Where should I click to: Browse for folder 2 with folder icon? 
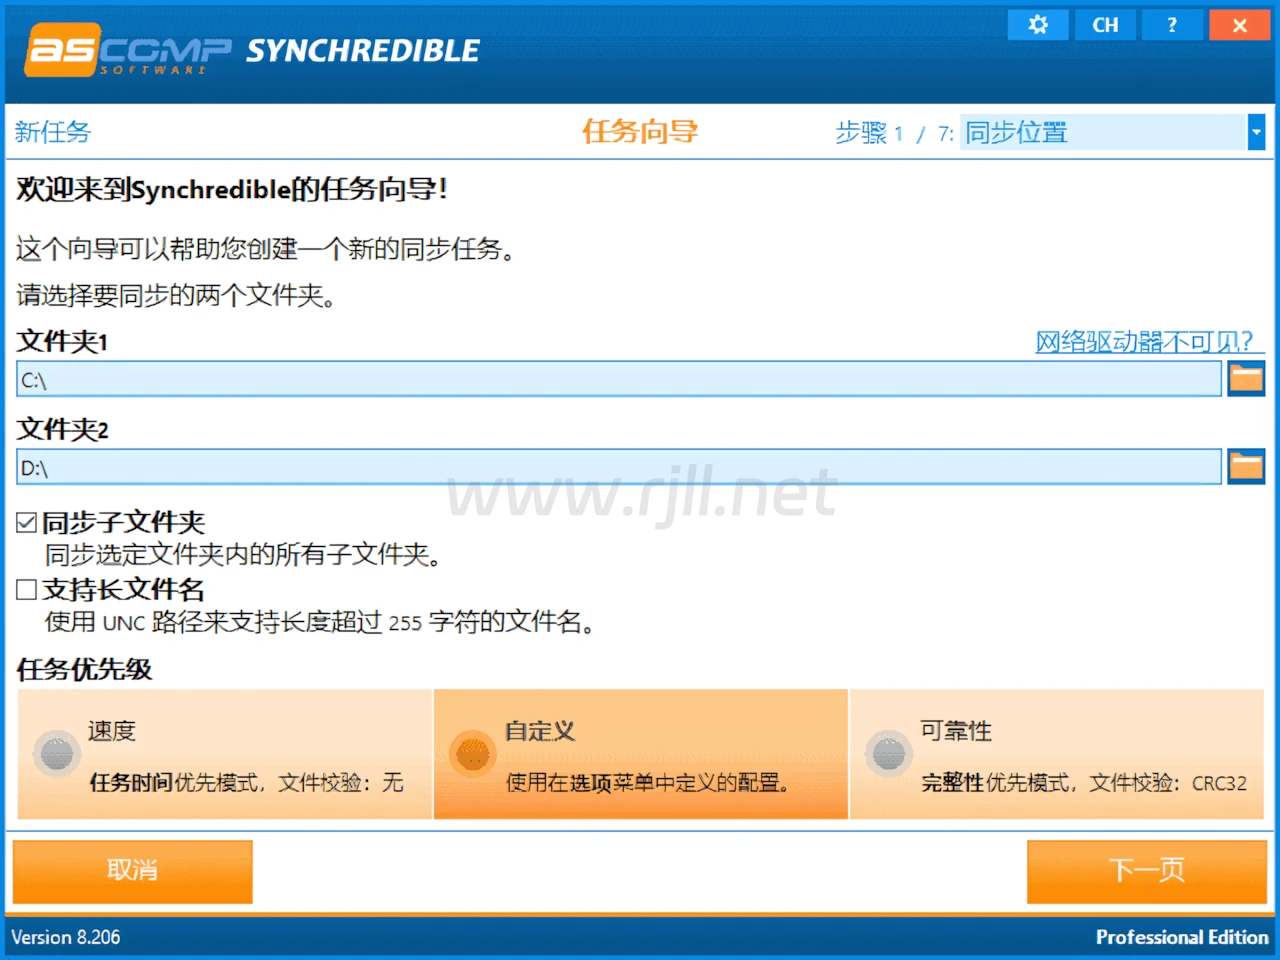click(x=1246, y=467)
